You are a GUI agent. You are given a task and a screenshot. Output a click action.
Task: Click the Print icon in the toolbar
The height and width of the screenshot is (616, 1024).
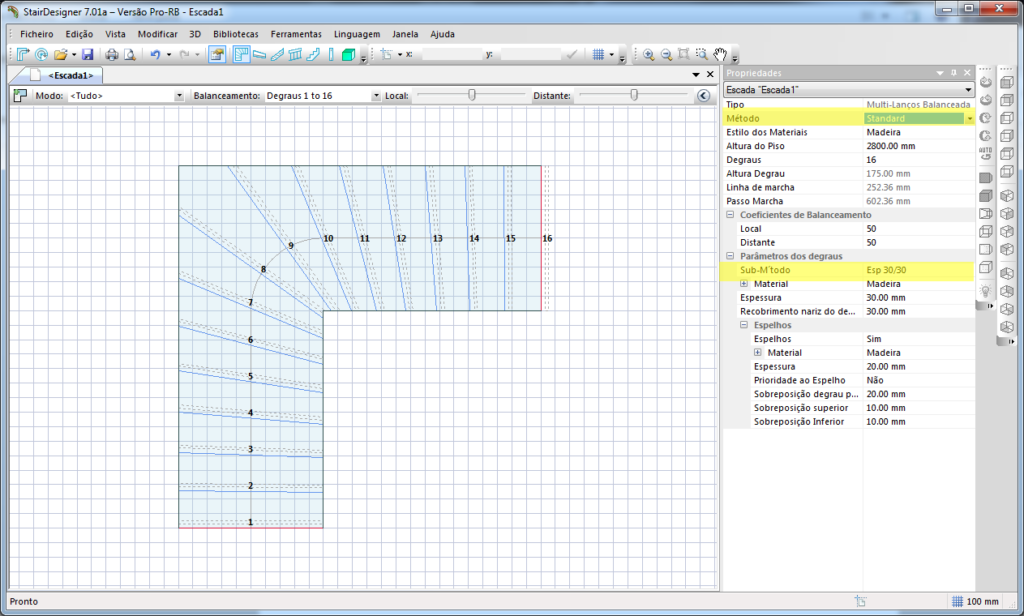tap(112, 54)
